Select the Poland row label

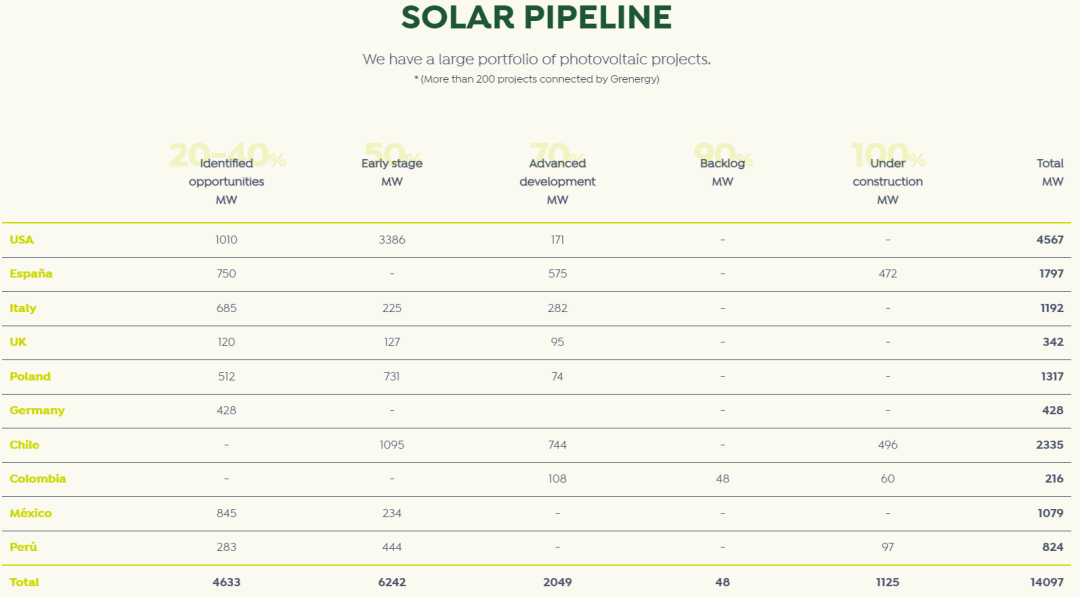(x=30, y=377)
